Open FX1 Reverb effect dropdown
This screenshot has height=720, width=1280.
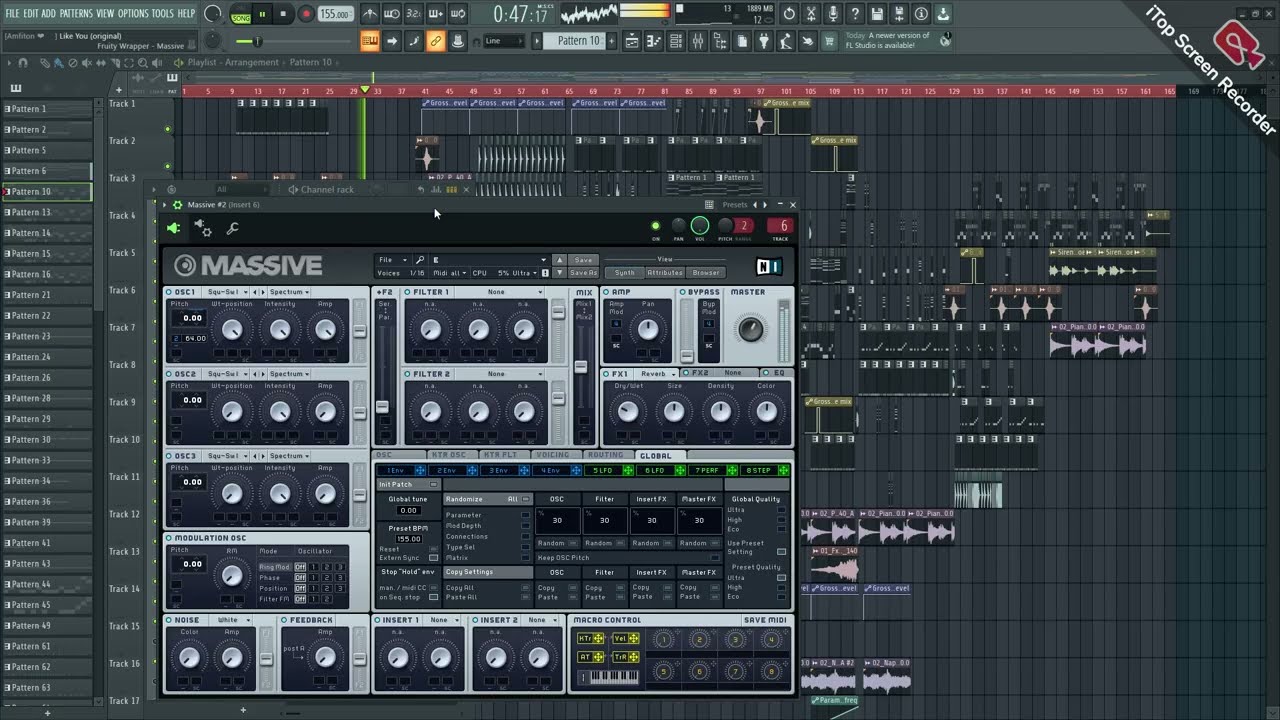click(x=657, y=373)
